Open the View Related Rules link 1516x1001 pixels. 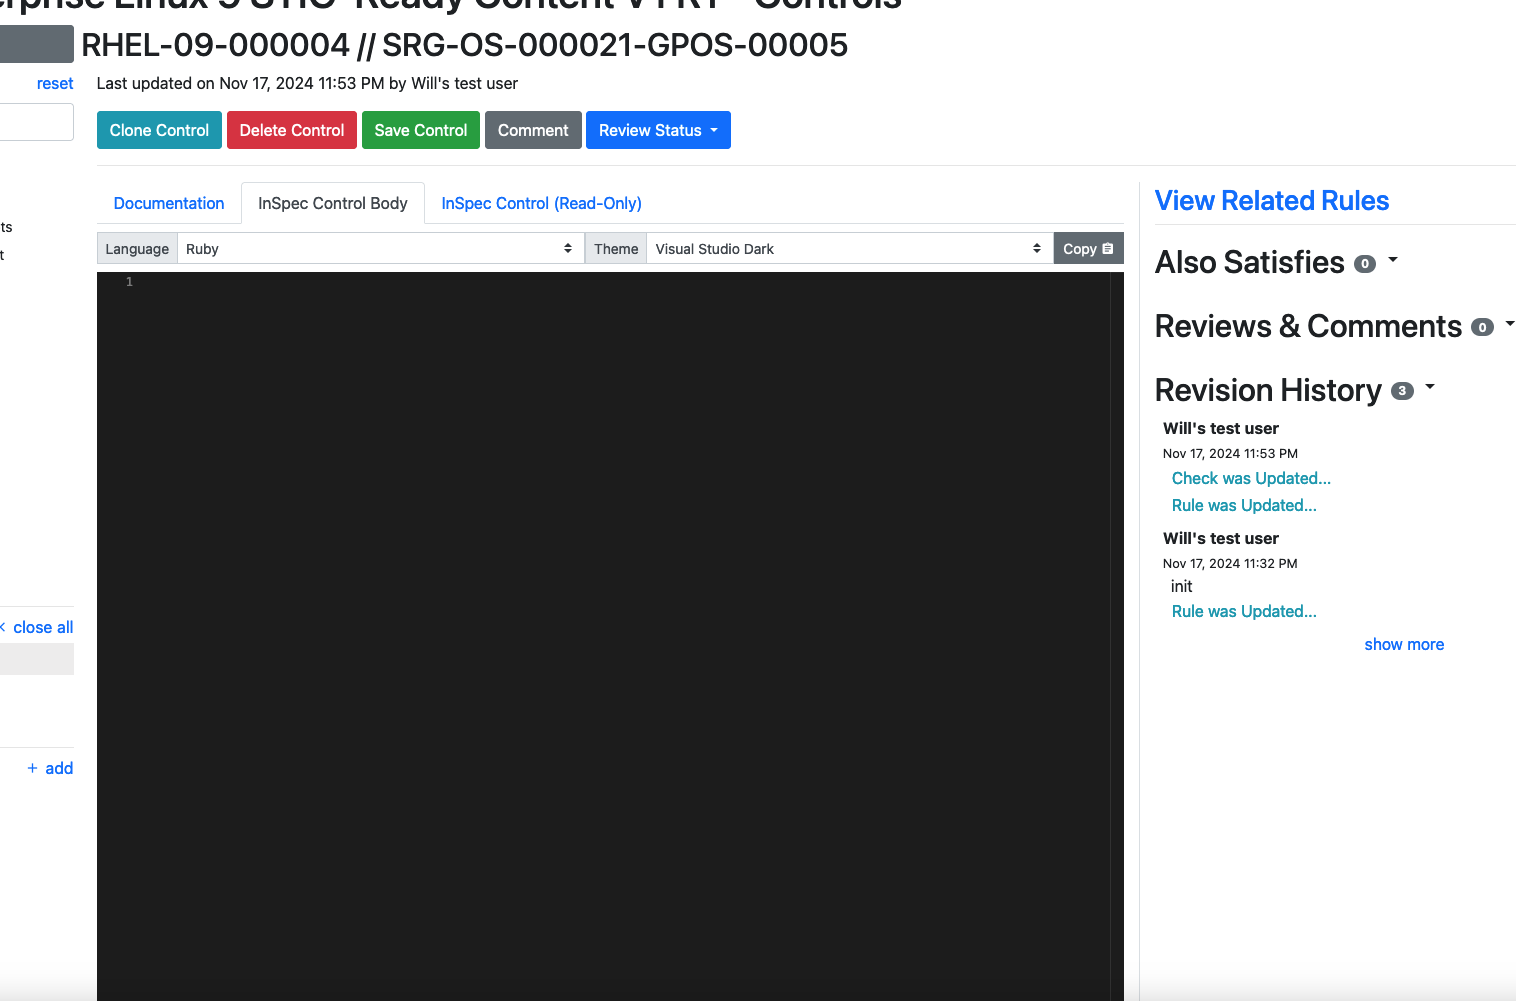coord(1271,201)
